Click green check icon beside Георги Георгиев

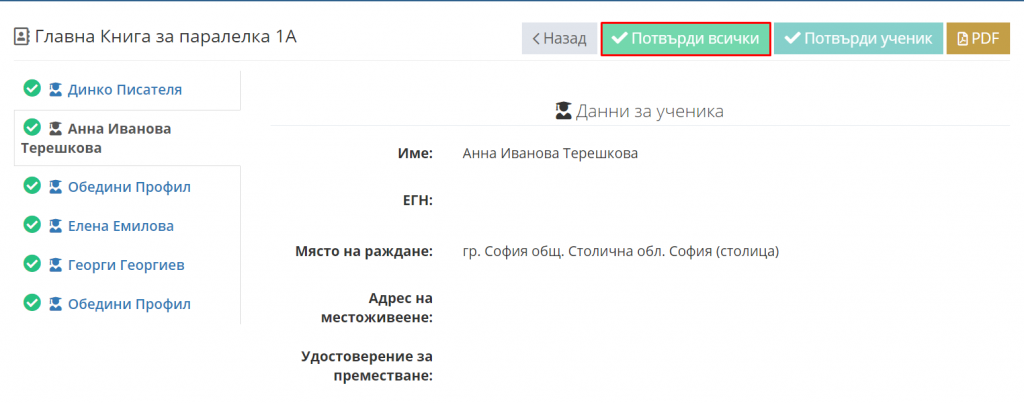(x=32, y=265)
